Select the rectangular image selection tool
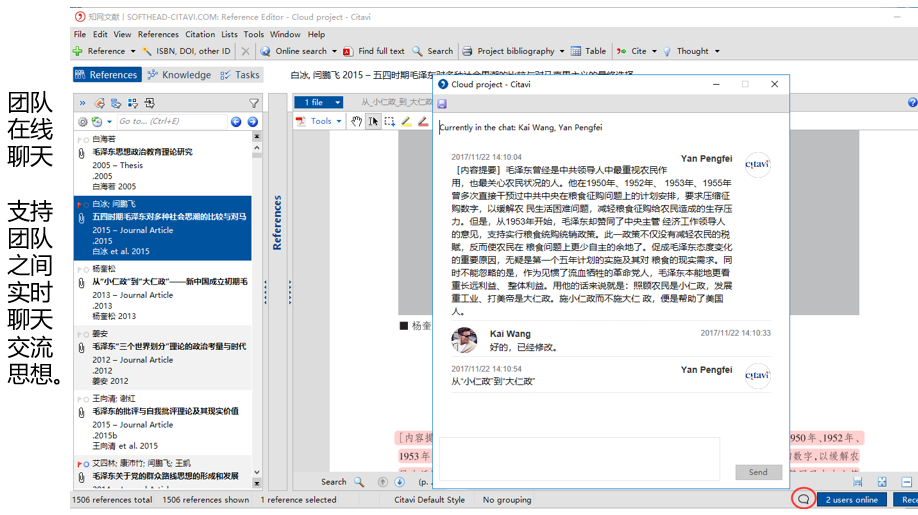The image size is (918, 515). pyautogui.click(x=389, y=121)
